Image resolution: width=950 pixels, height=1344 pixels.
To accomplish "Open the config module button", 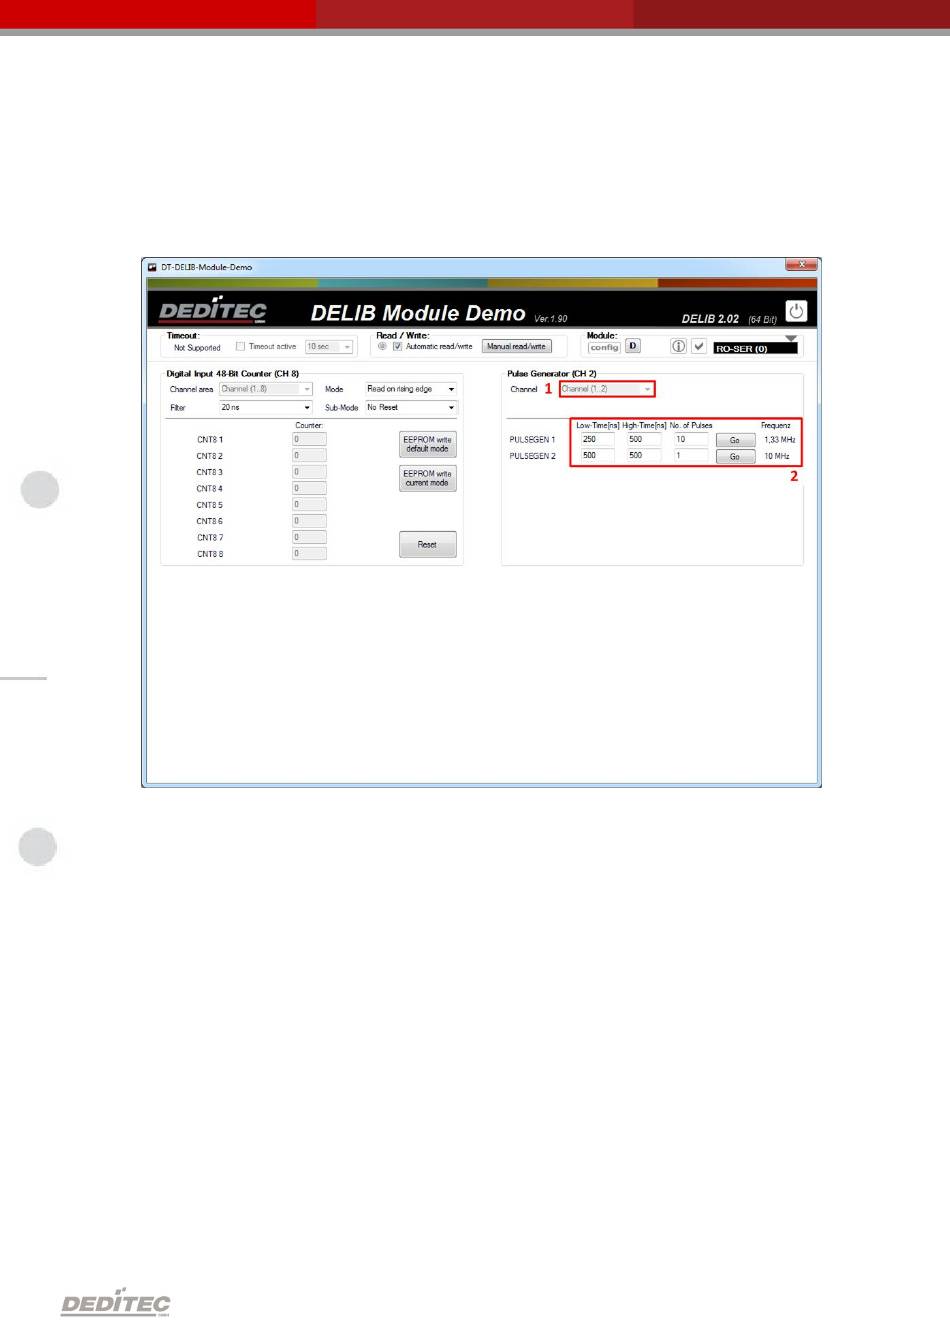I will [604, 347].
